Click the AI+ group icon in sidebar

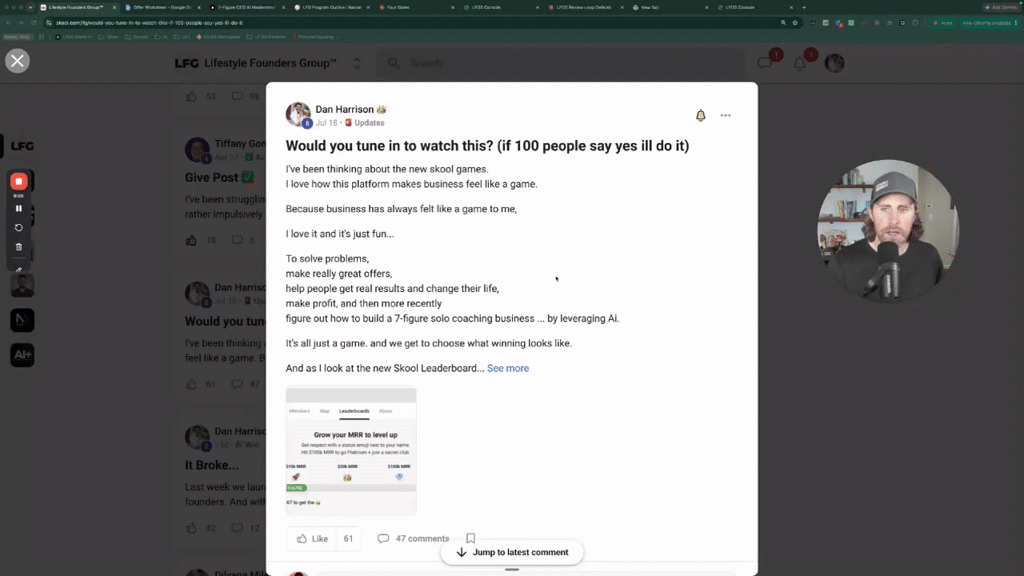pos(22,355)
